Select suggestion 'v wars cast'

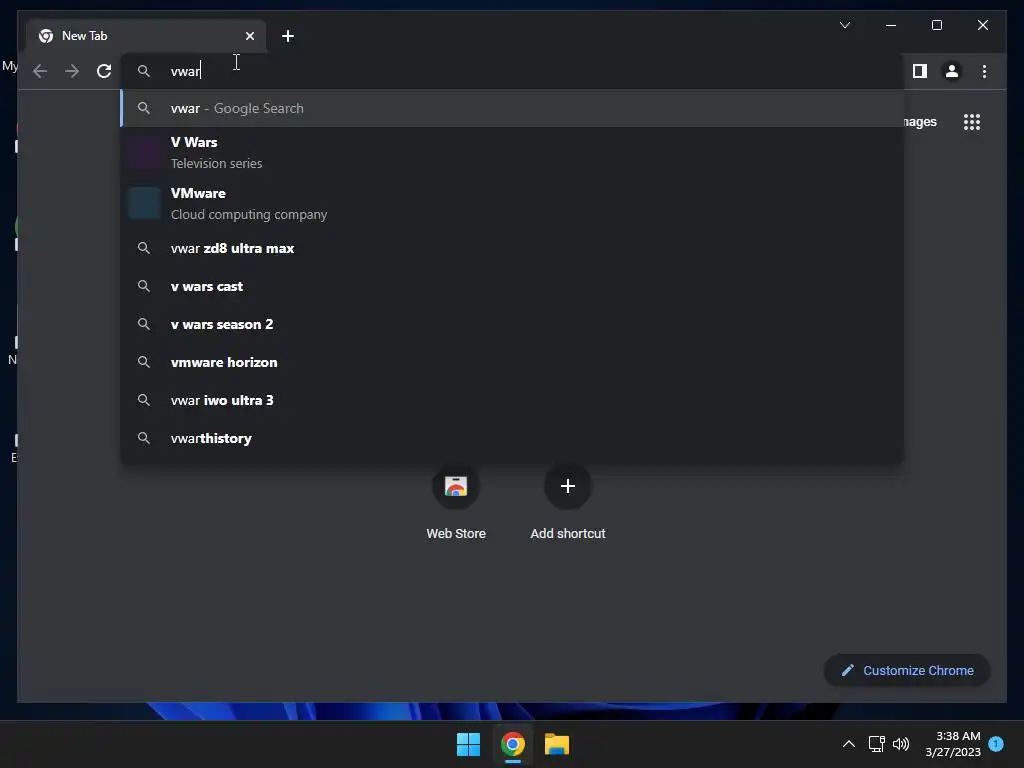pyautogui.click(x=513, y=286)
